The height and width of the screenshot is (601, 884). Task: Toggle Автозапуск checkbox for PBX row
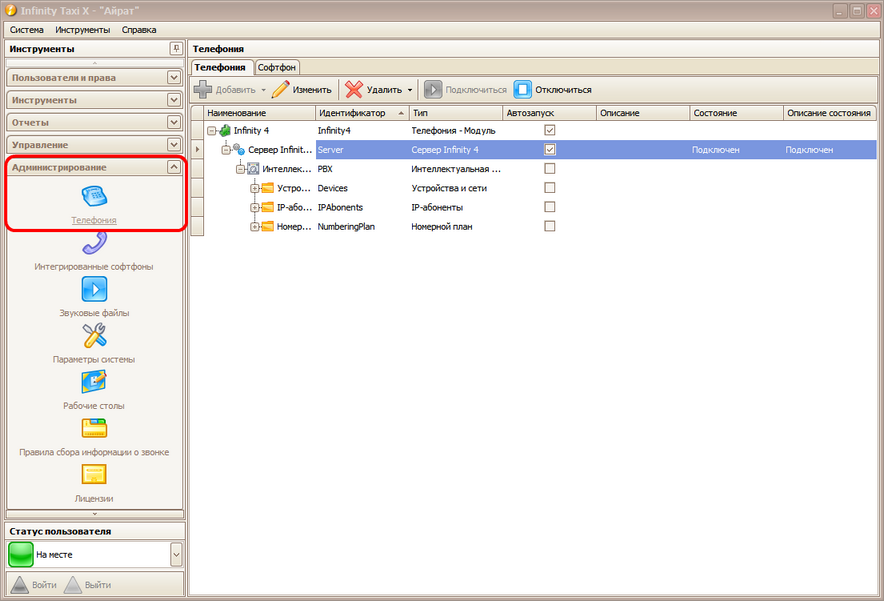coord(550,169)
